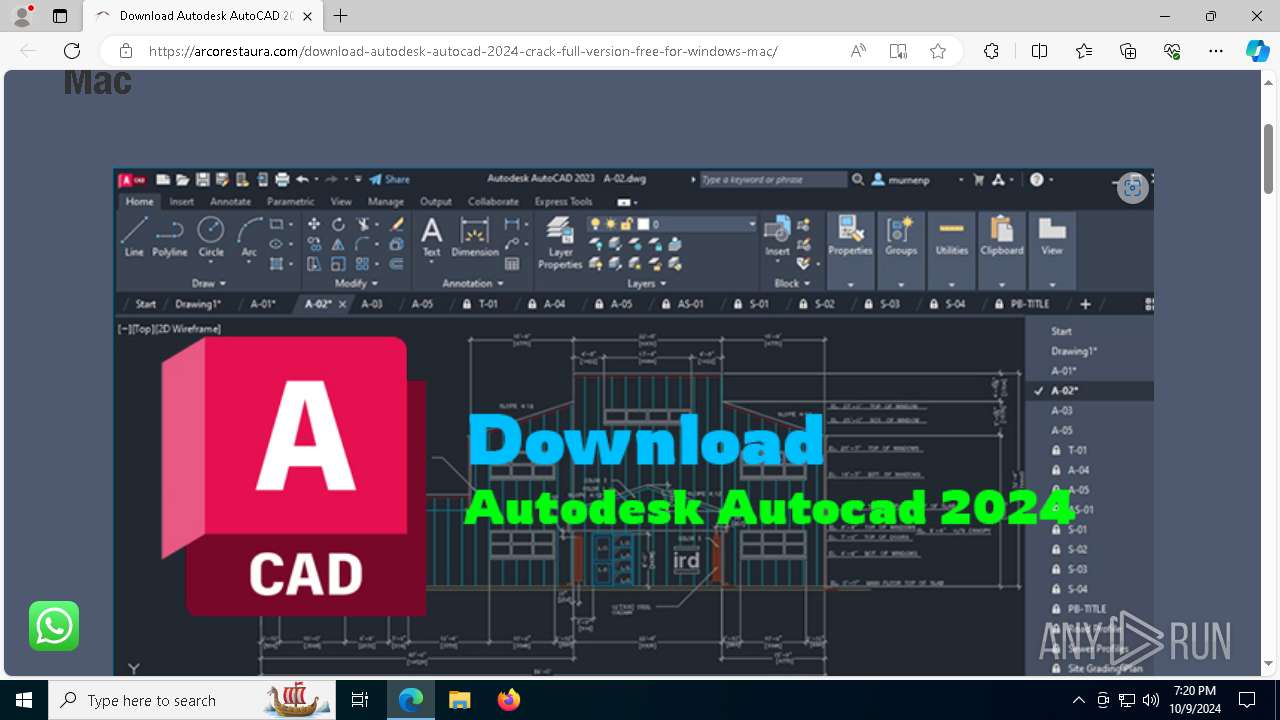This screenshot has width=1280, height=720.
Task: Open the clock showing 7:20 PM
Action: tap(1195, 700)
